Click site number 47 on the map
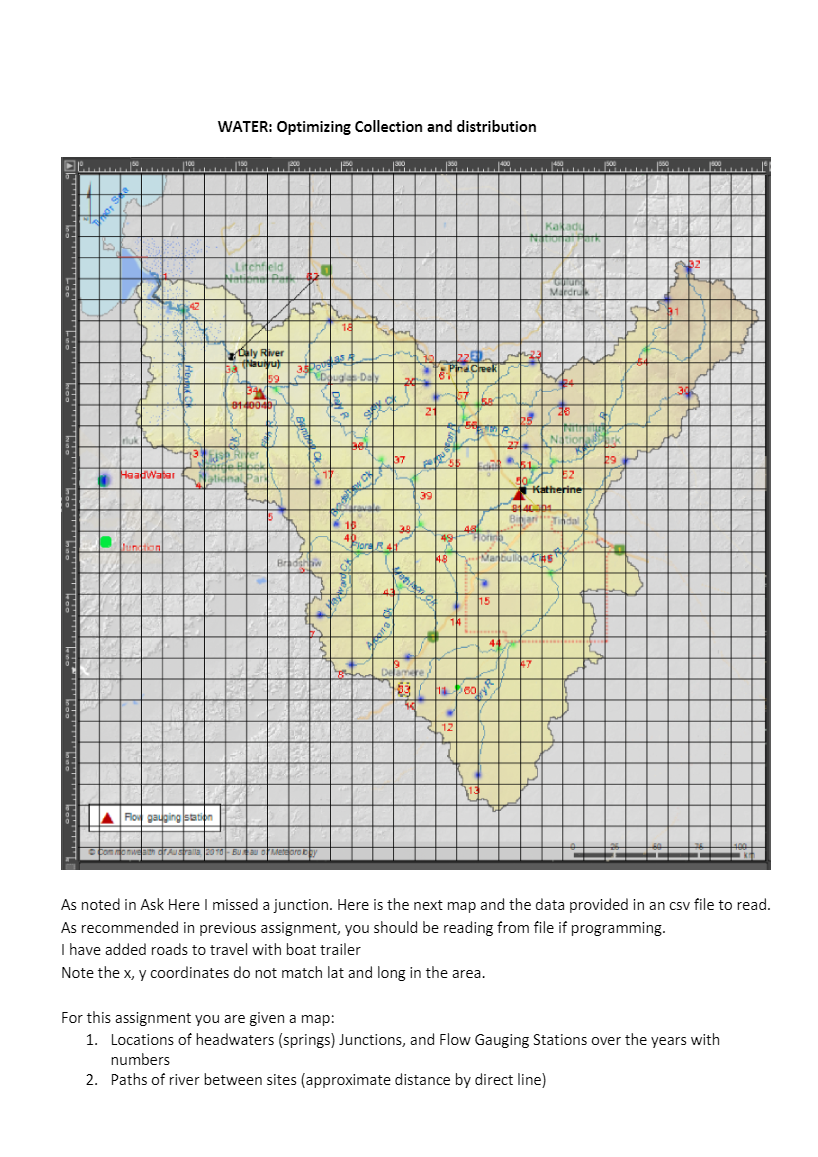 click(525, 664)
